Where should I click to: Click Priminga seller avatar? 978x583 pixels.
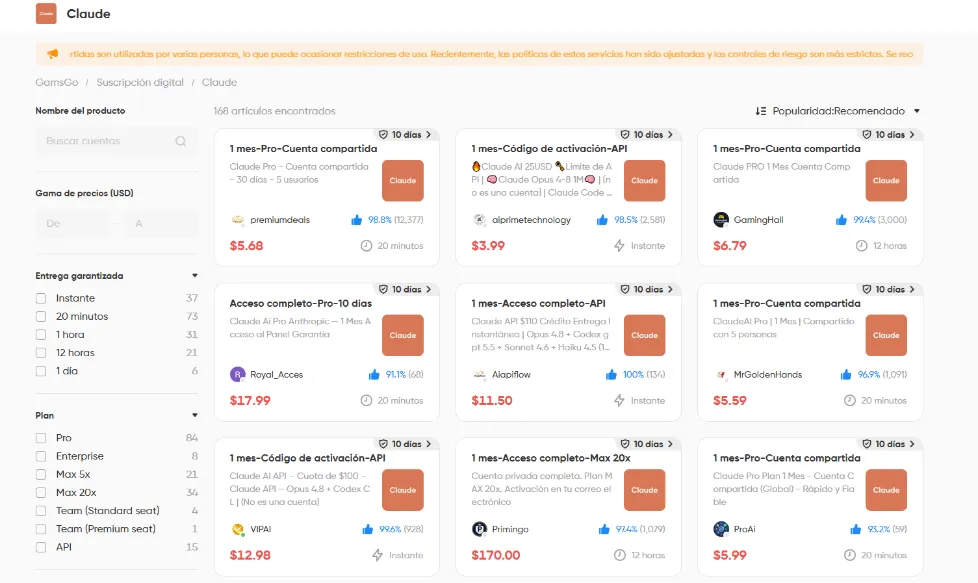[x=479, y=529]
